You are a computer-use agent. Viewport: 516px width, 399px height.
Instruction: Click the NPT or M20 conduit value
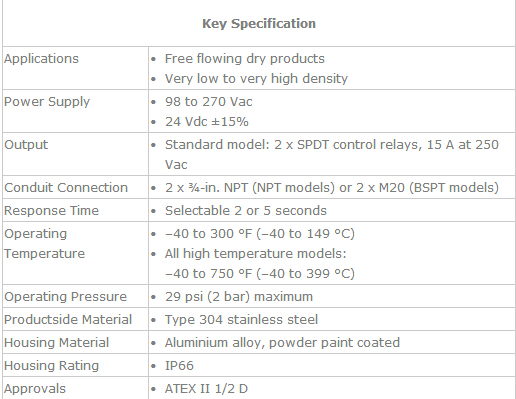click(x=332, y=188)
